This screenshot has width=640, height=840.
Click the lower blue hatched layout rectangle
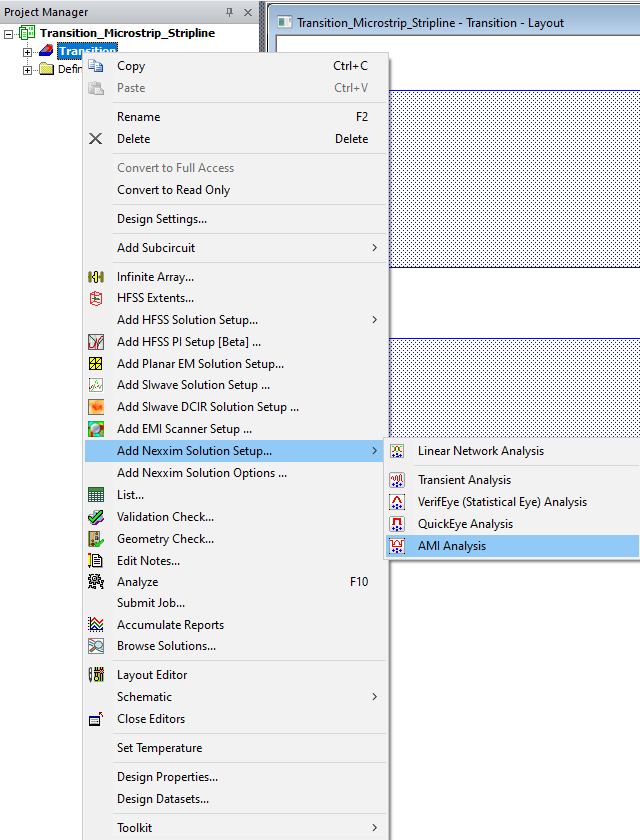click(514, 388)
